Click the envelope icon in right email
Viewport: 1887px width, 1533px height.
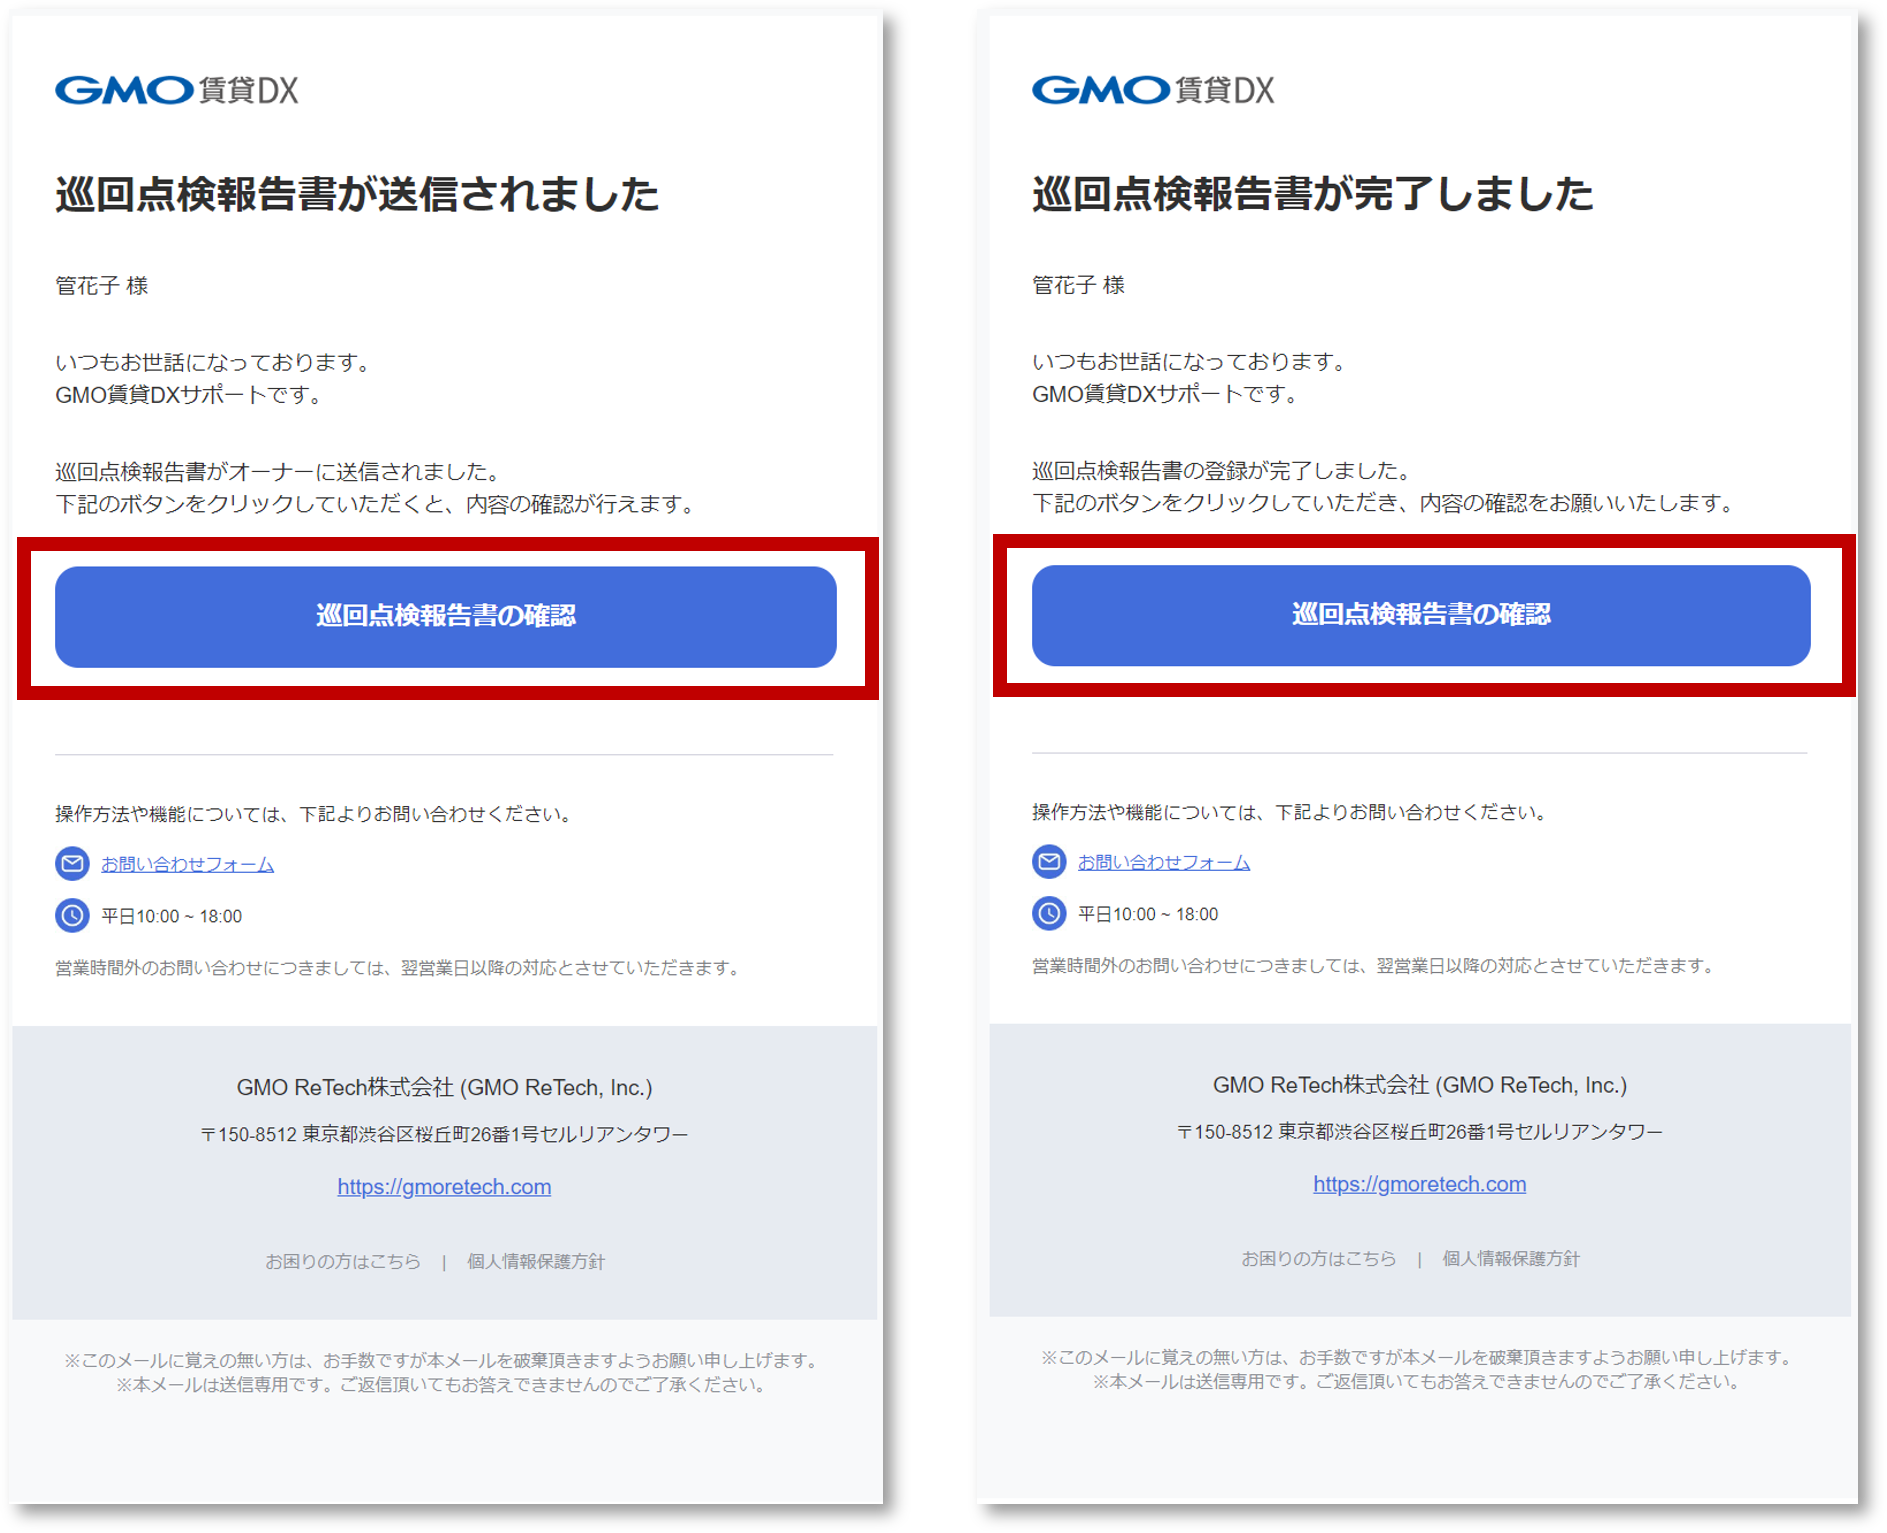tap(1049, 862)
